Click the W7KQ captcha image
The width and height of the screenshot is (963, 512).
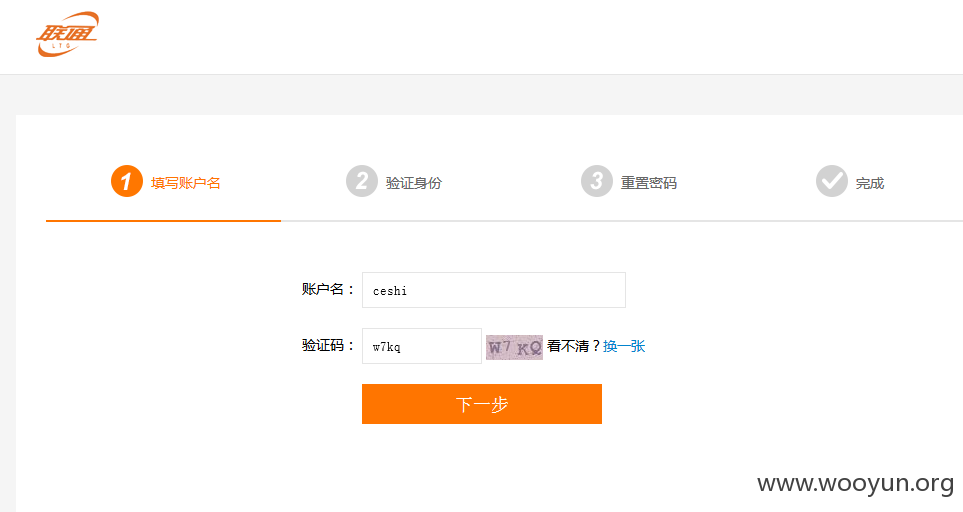pyautogui.click(x=515, y=347)
